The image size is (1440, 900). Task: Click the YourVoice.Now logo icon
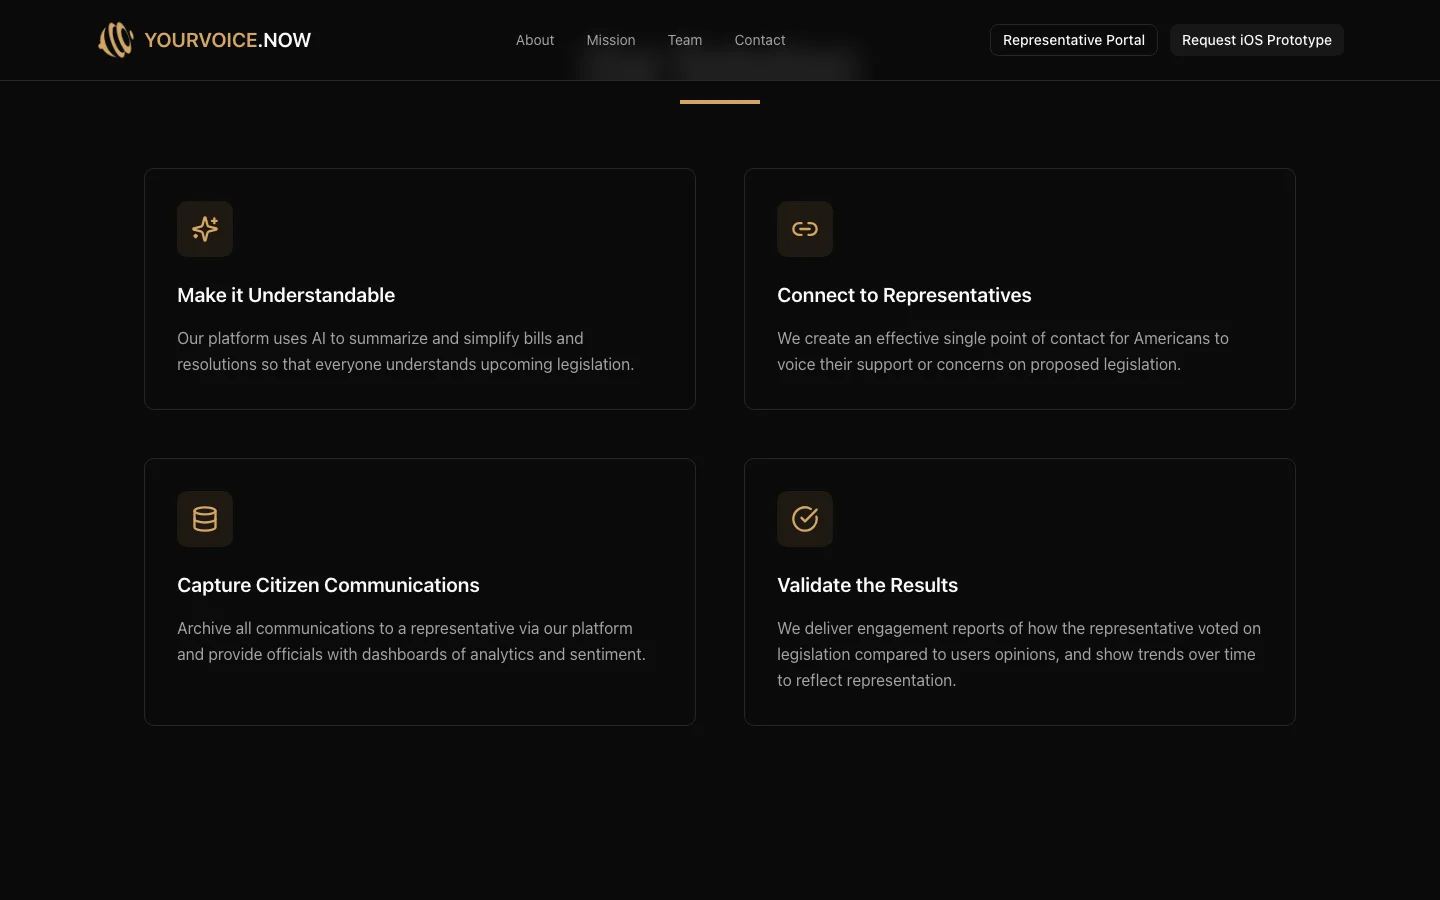tap(116, 40)
